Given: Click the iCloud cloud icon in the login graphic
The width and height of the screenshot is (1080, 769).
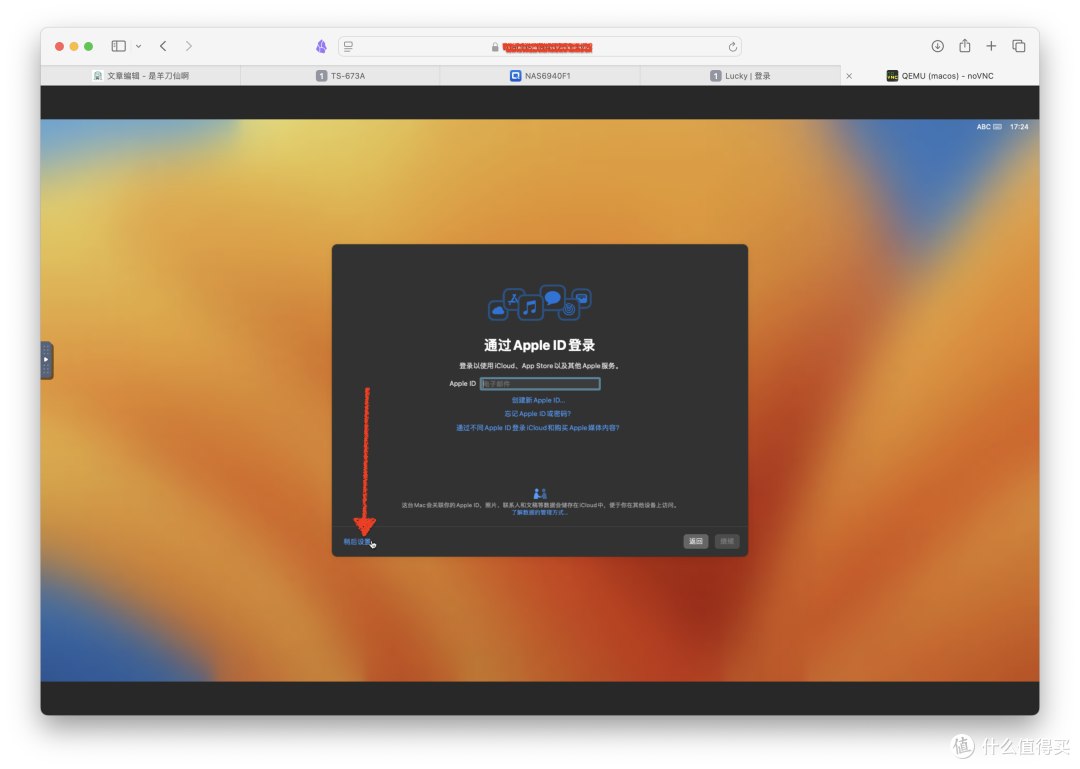Looking at the screenshot, I should [x=497, y=309].
